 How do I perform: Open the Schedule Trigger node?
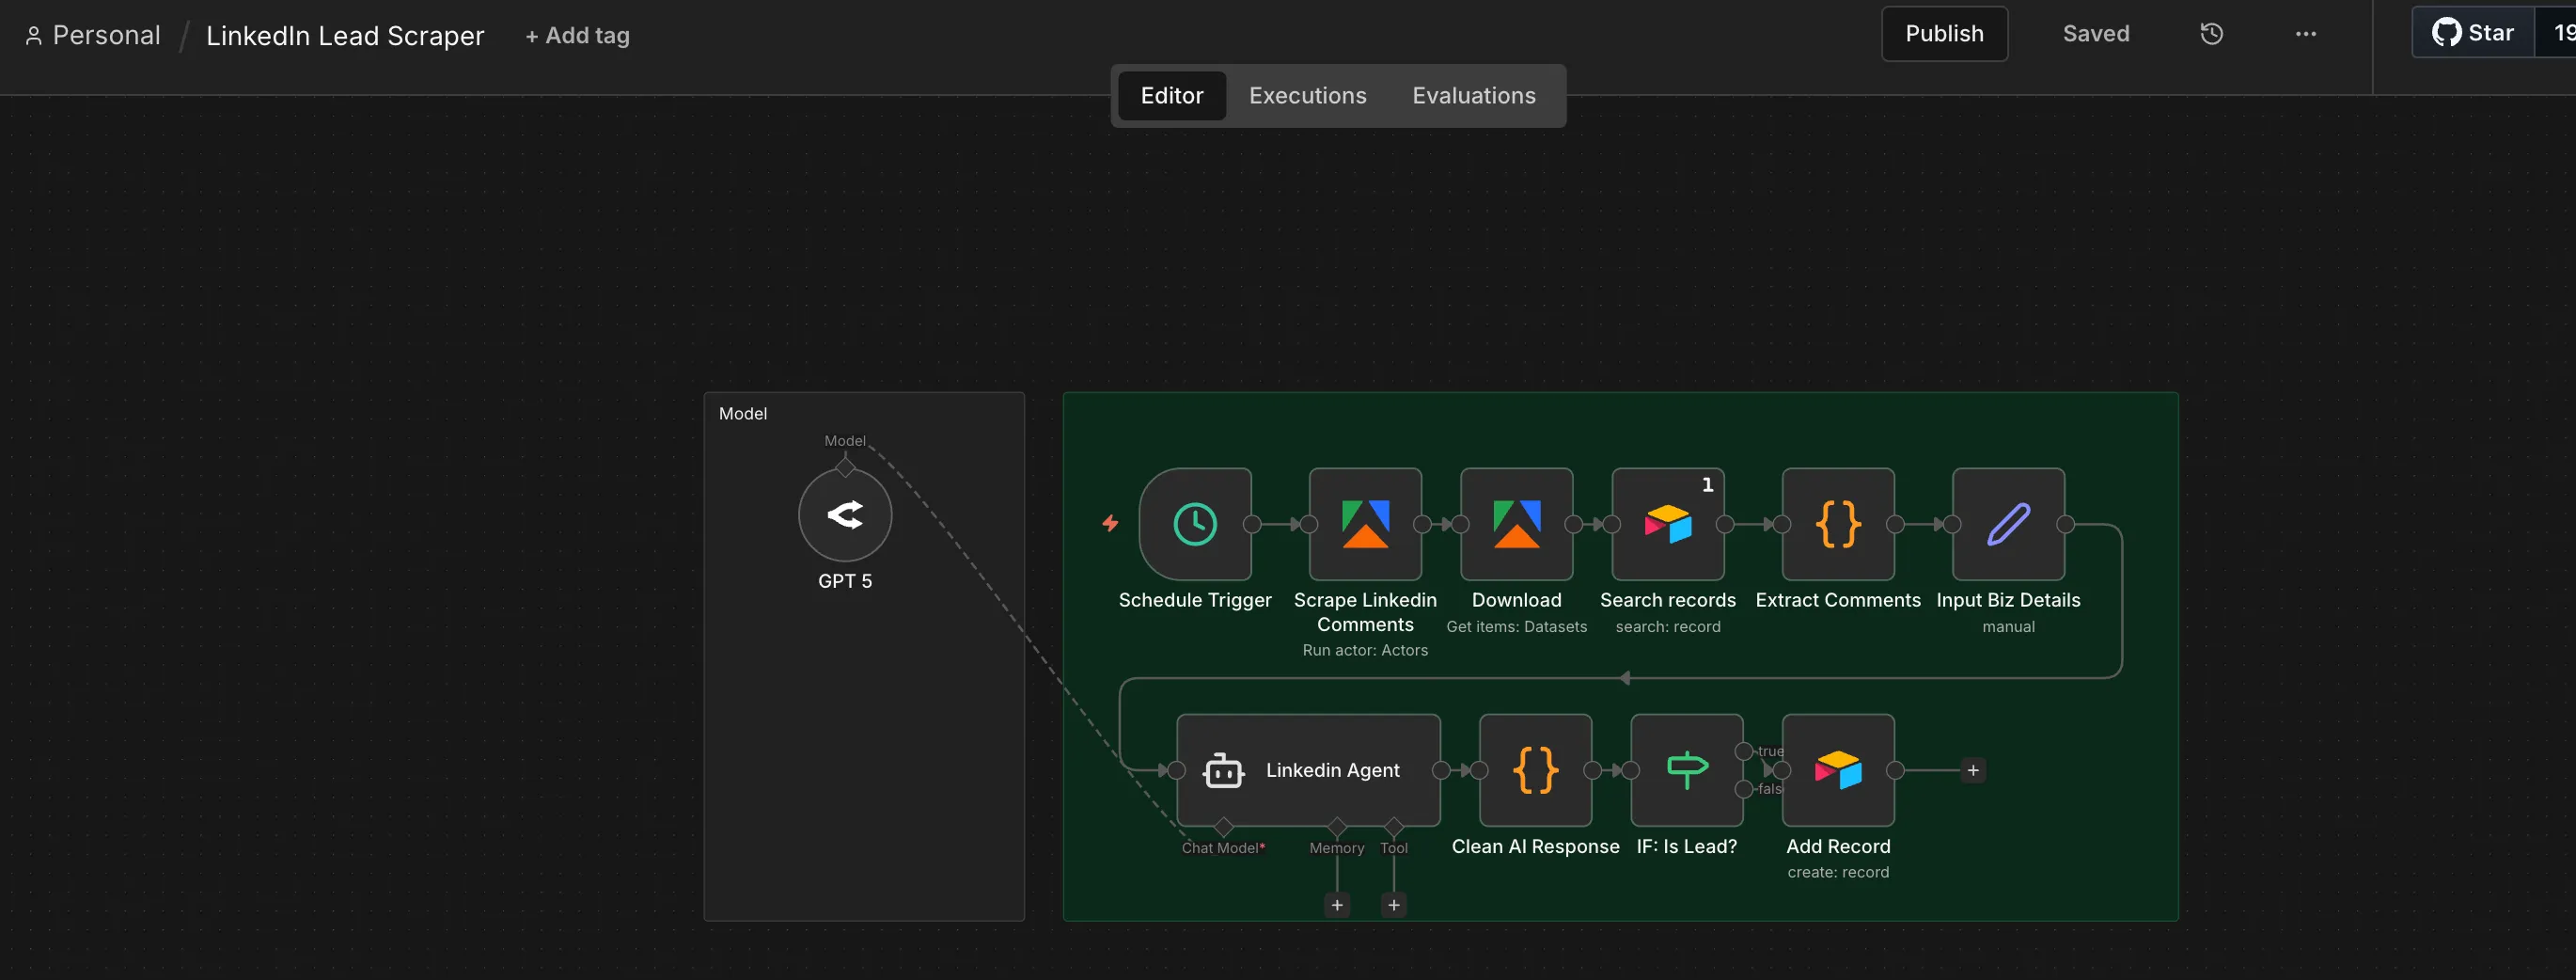1195,524
